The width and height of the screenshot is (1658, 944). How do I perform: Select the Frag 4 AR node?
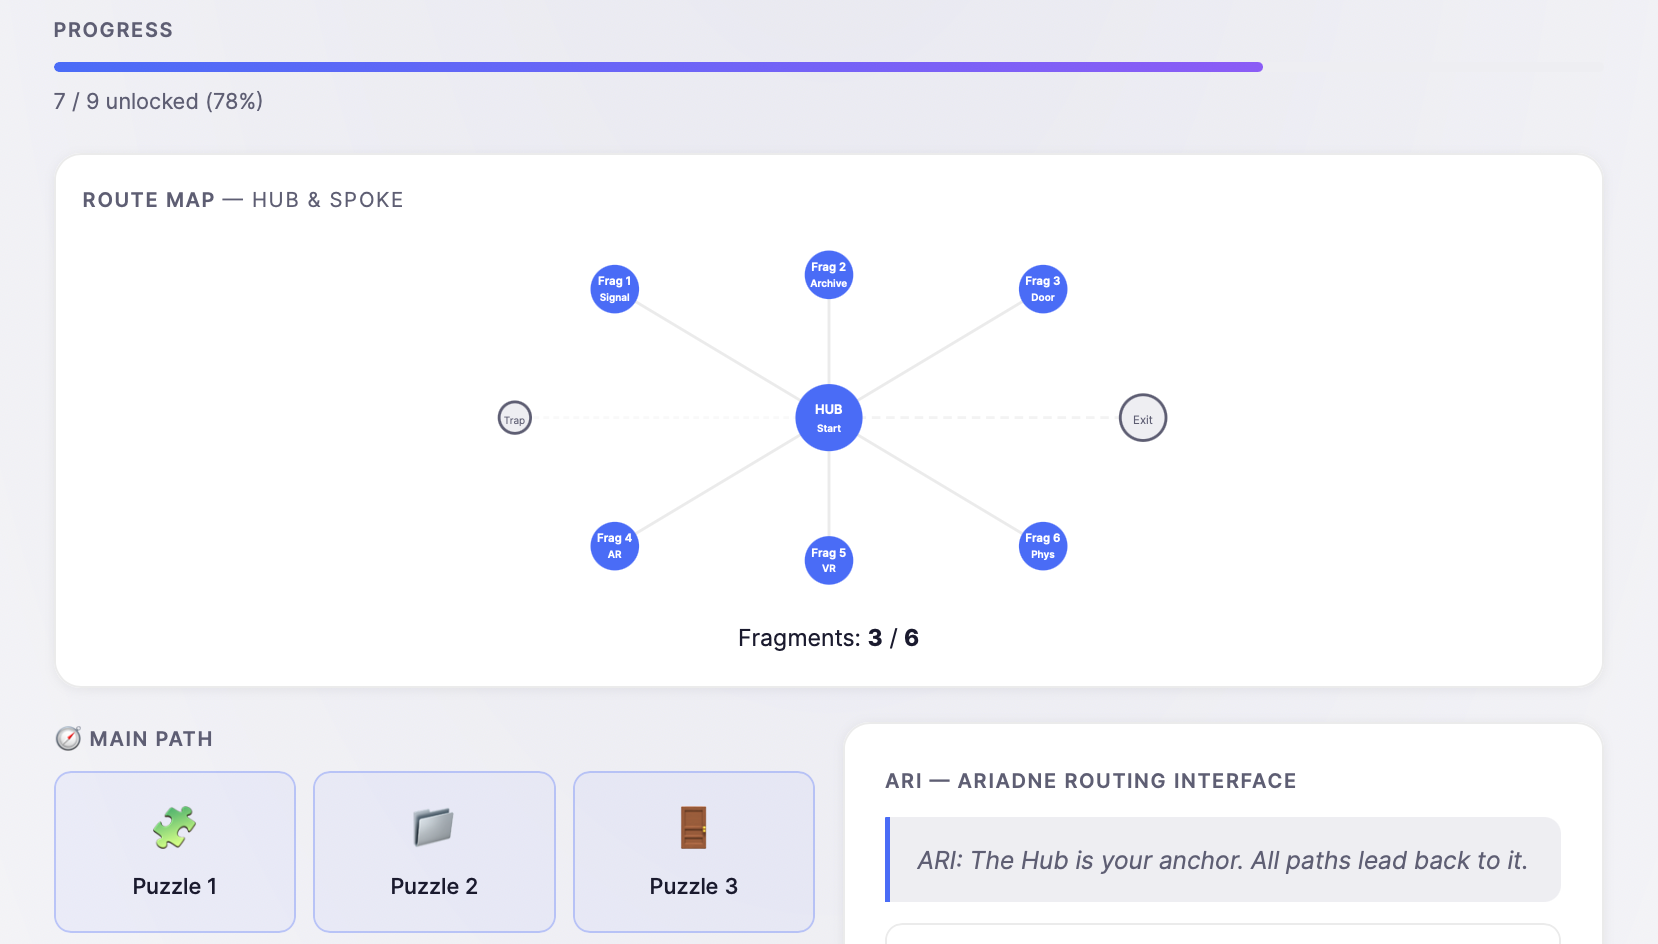click(x=614, y=546)
